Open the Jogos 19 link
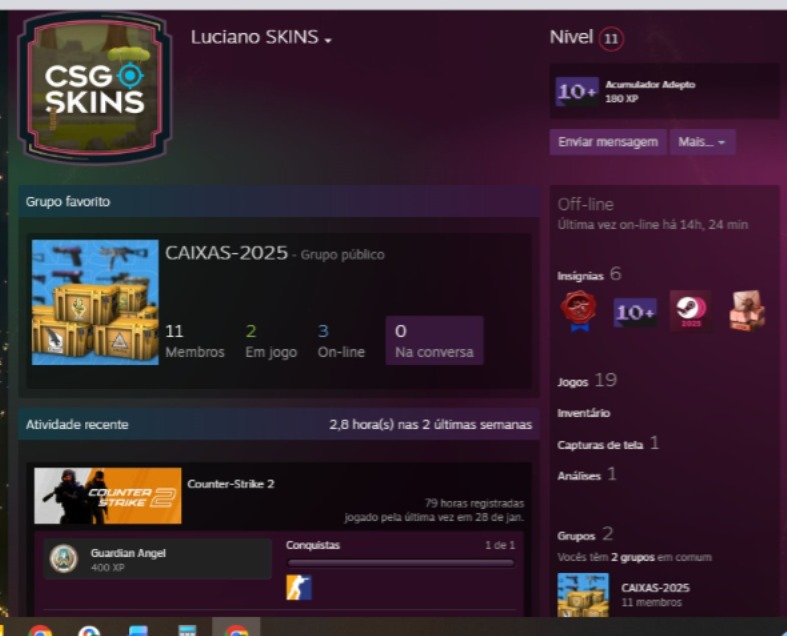 (x=587, y=380)
